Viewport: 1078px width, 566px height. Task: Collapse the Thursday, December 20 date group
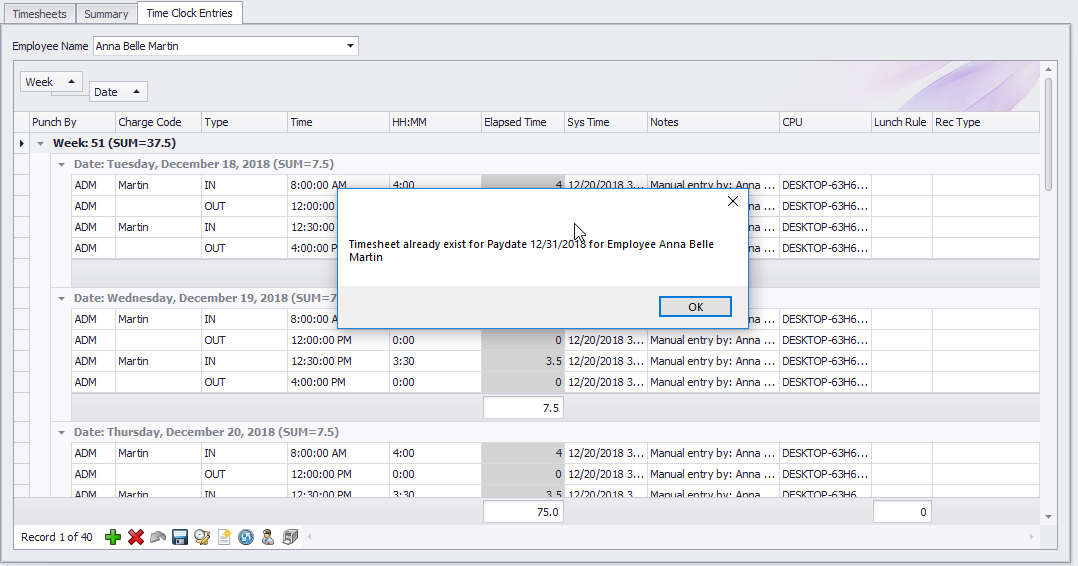click(x=62, y=432)
